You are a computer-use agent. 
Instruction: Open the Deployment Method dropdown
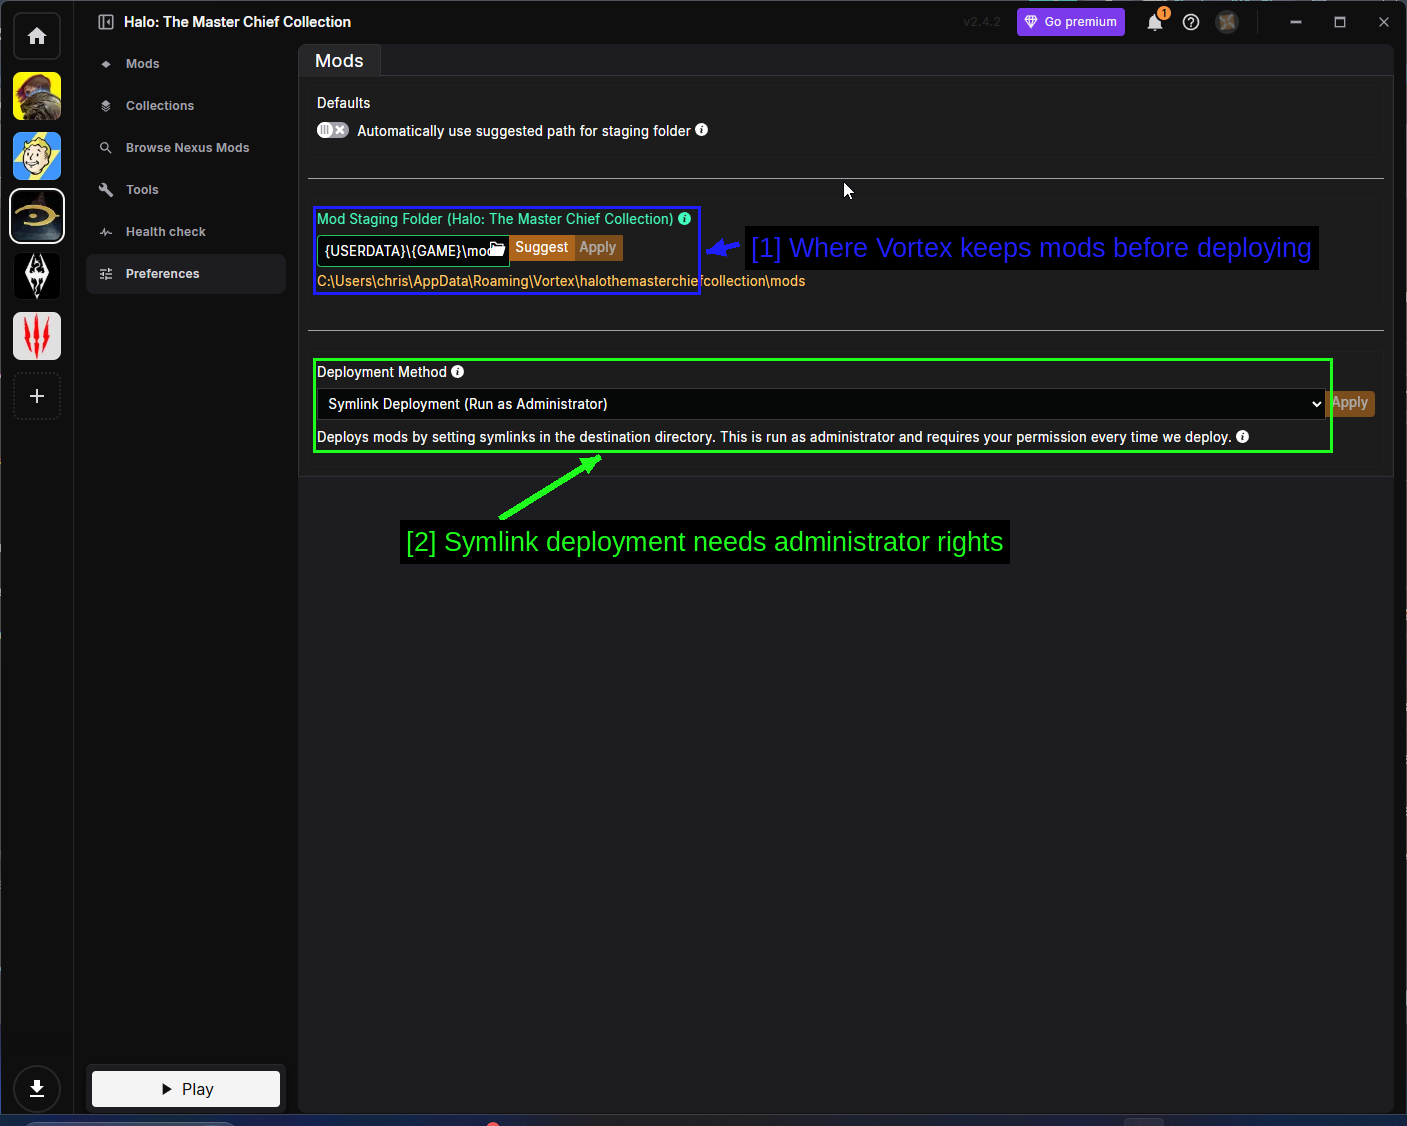click(x=821, y=404)
